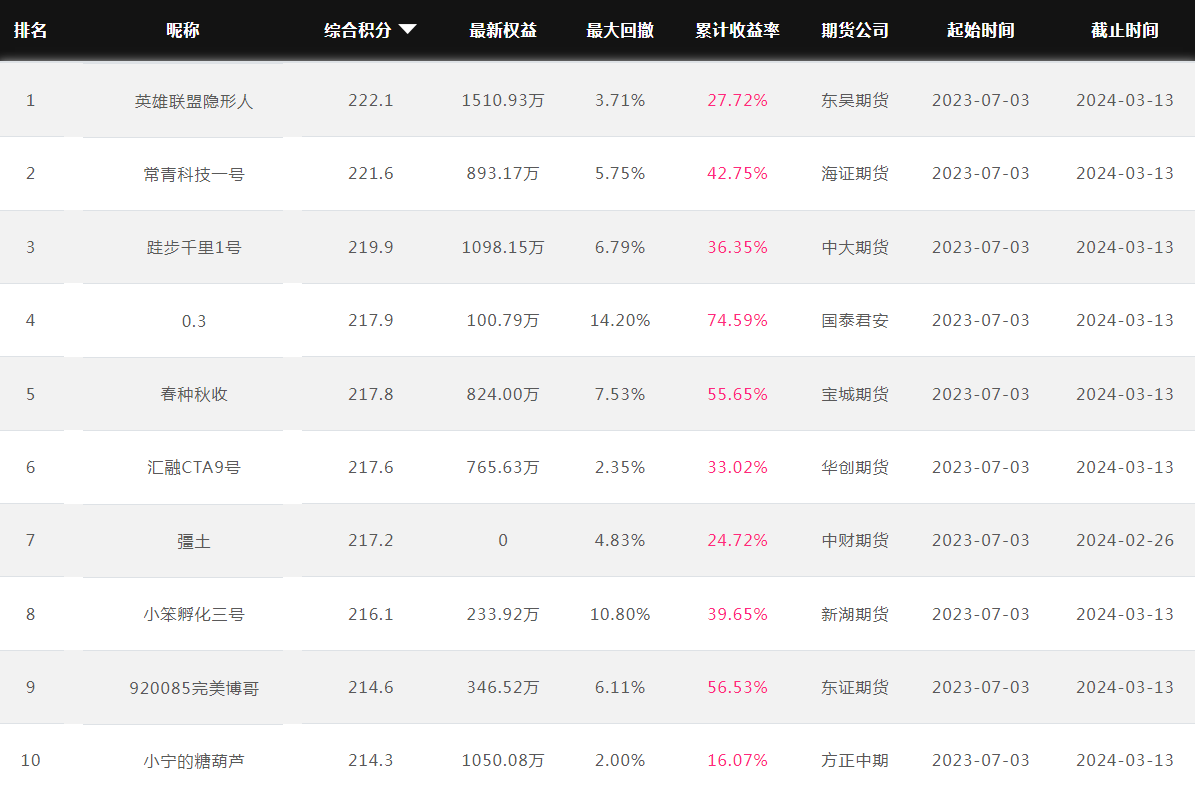Select the score value 219.9

pos(370,248)
